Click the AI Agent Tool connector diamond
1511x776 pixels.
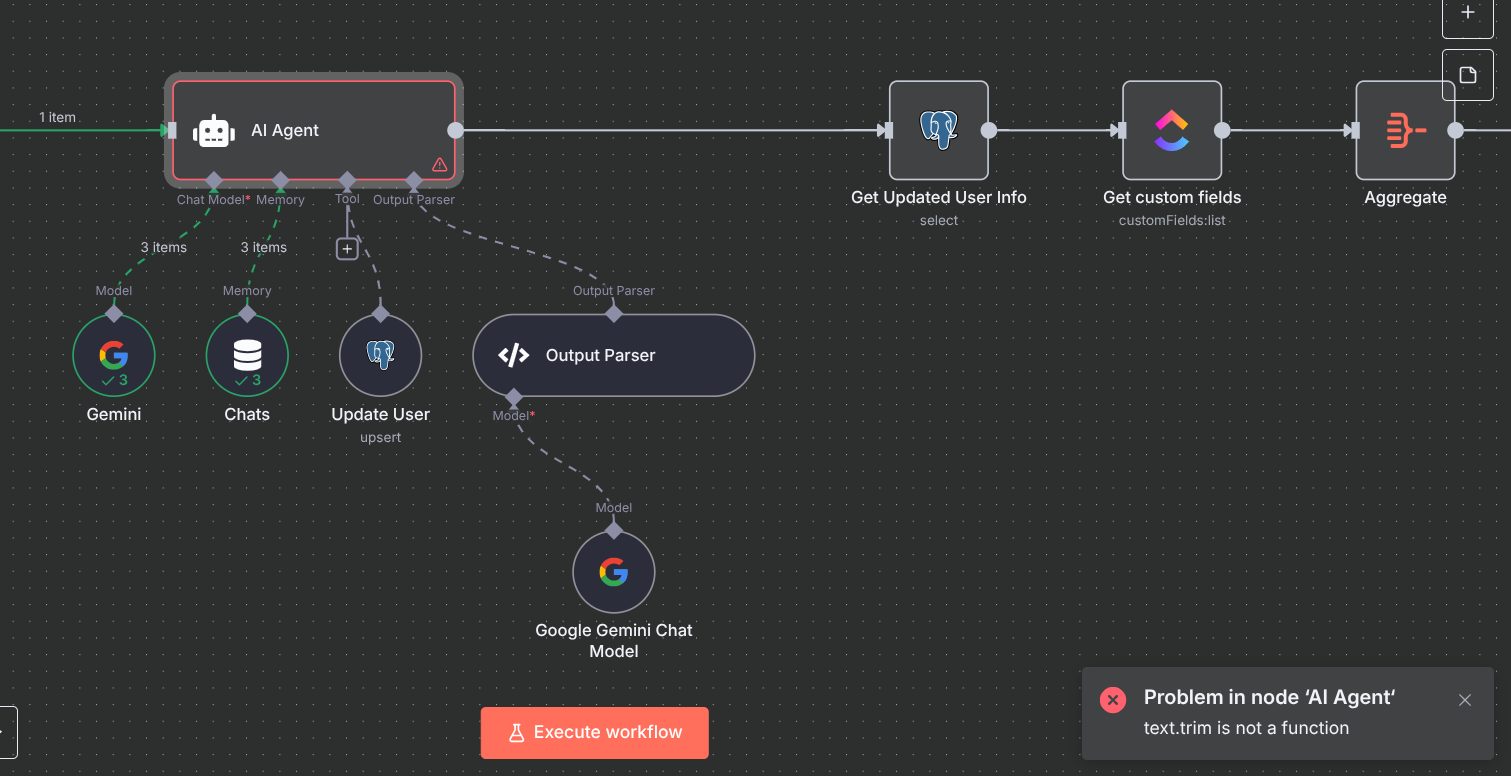[x=347, y=181]
